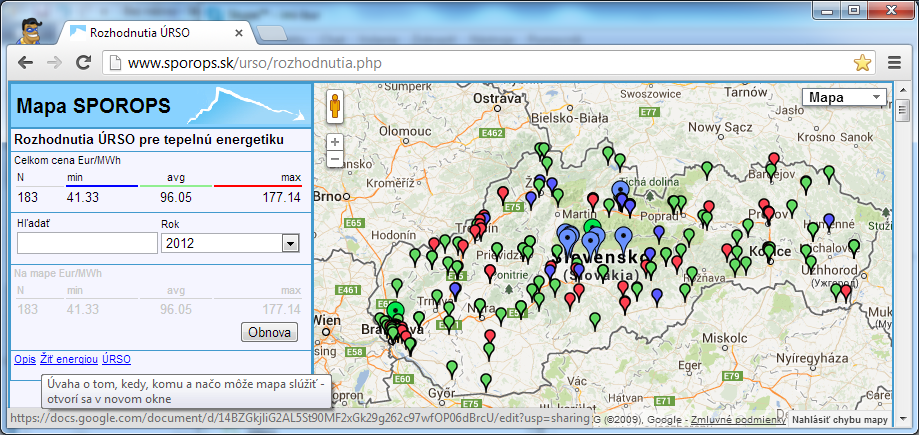This screenshot has height=435, width=919.
Task: Click the green marker above the Rožňava label
Action: [692, 274]
